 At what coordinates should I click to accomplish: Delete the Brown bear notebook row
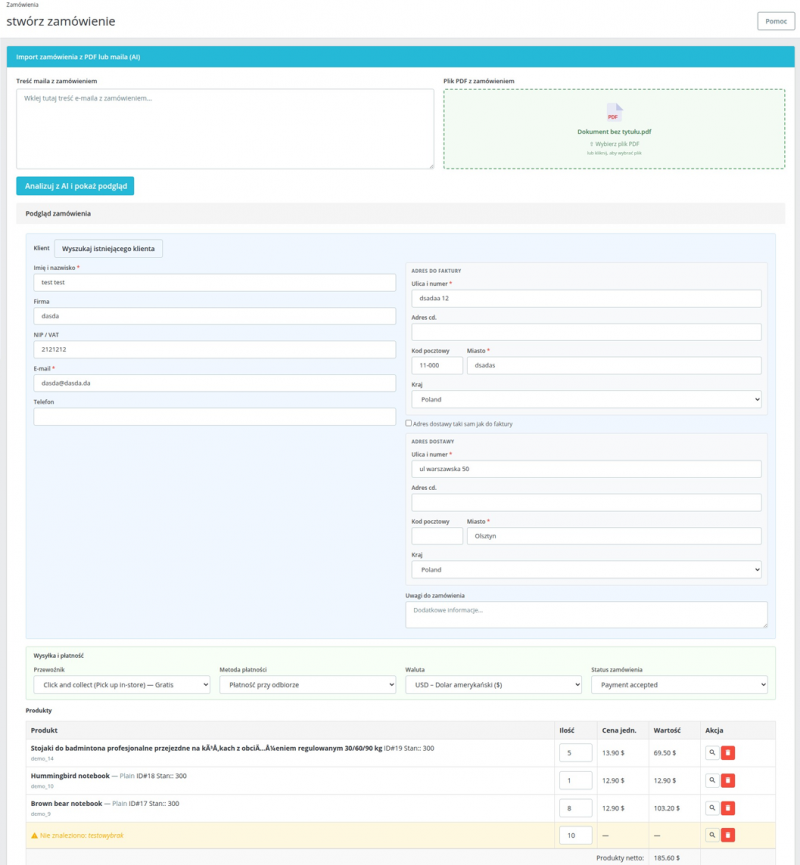(x=728, y=808)
